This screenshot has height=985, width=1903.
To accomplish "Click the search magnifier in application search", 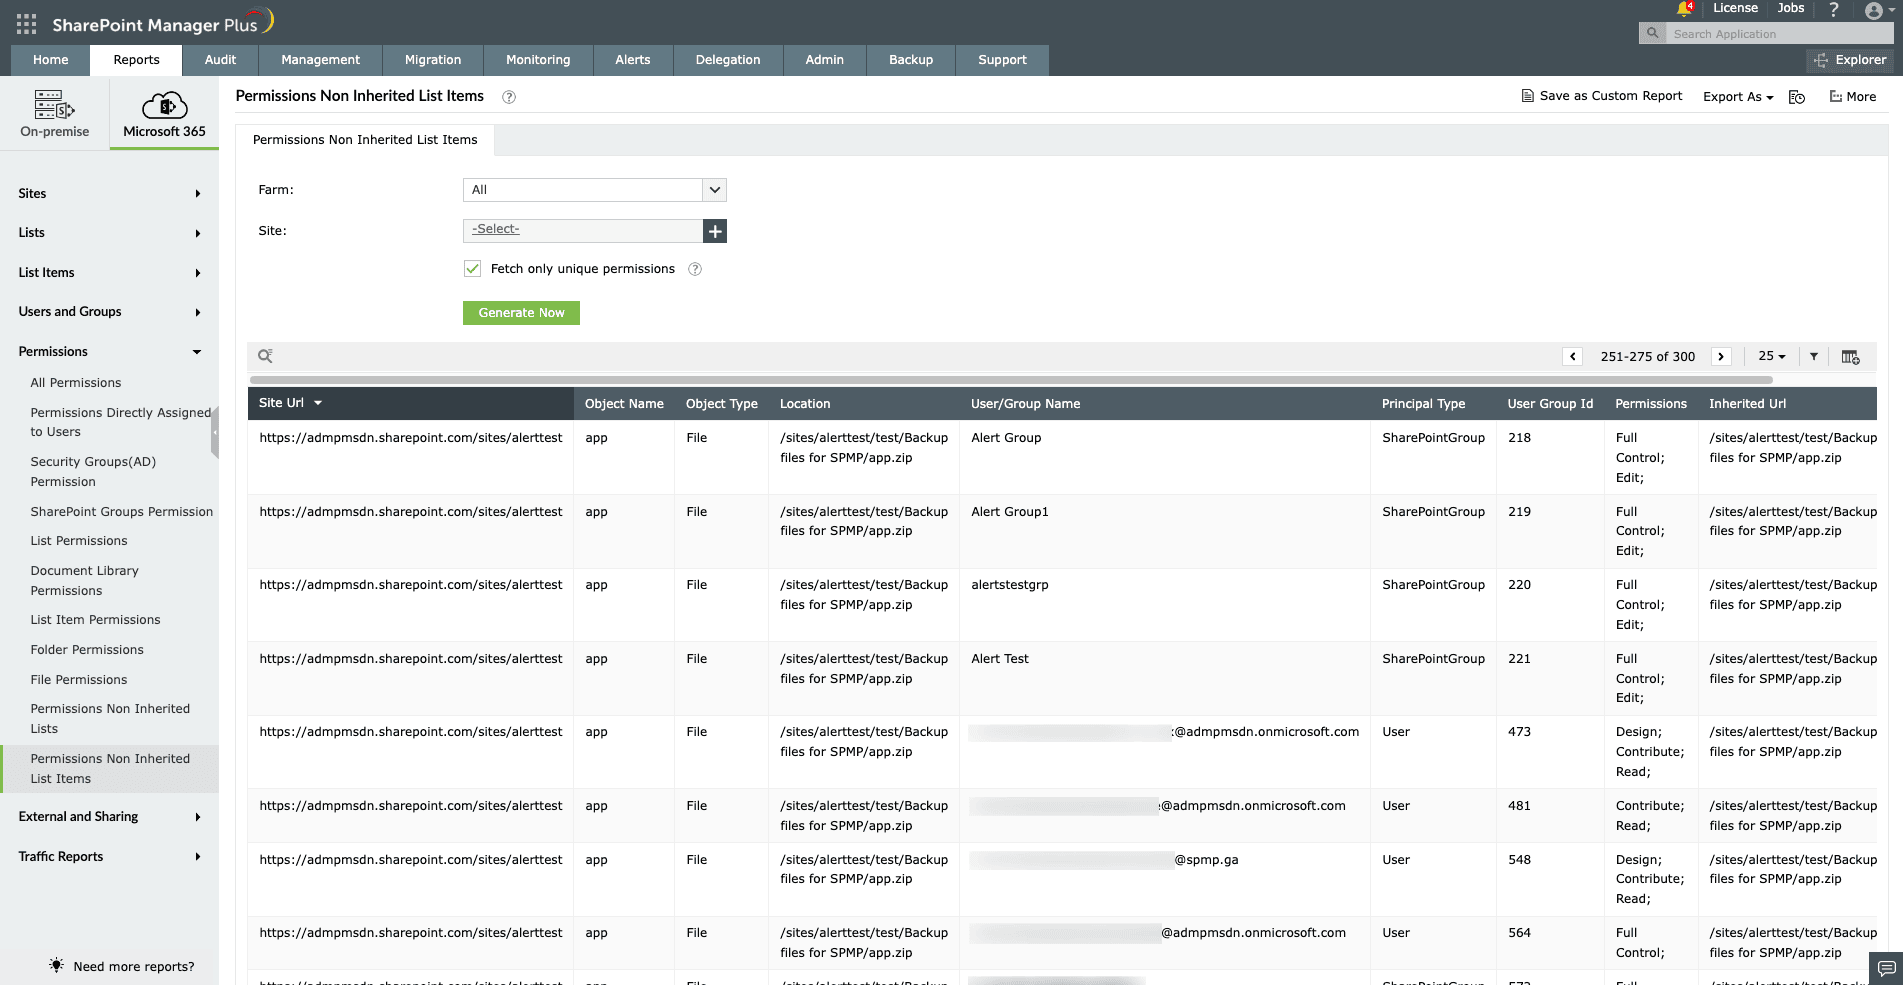I will click(1653, 33).
